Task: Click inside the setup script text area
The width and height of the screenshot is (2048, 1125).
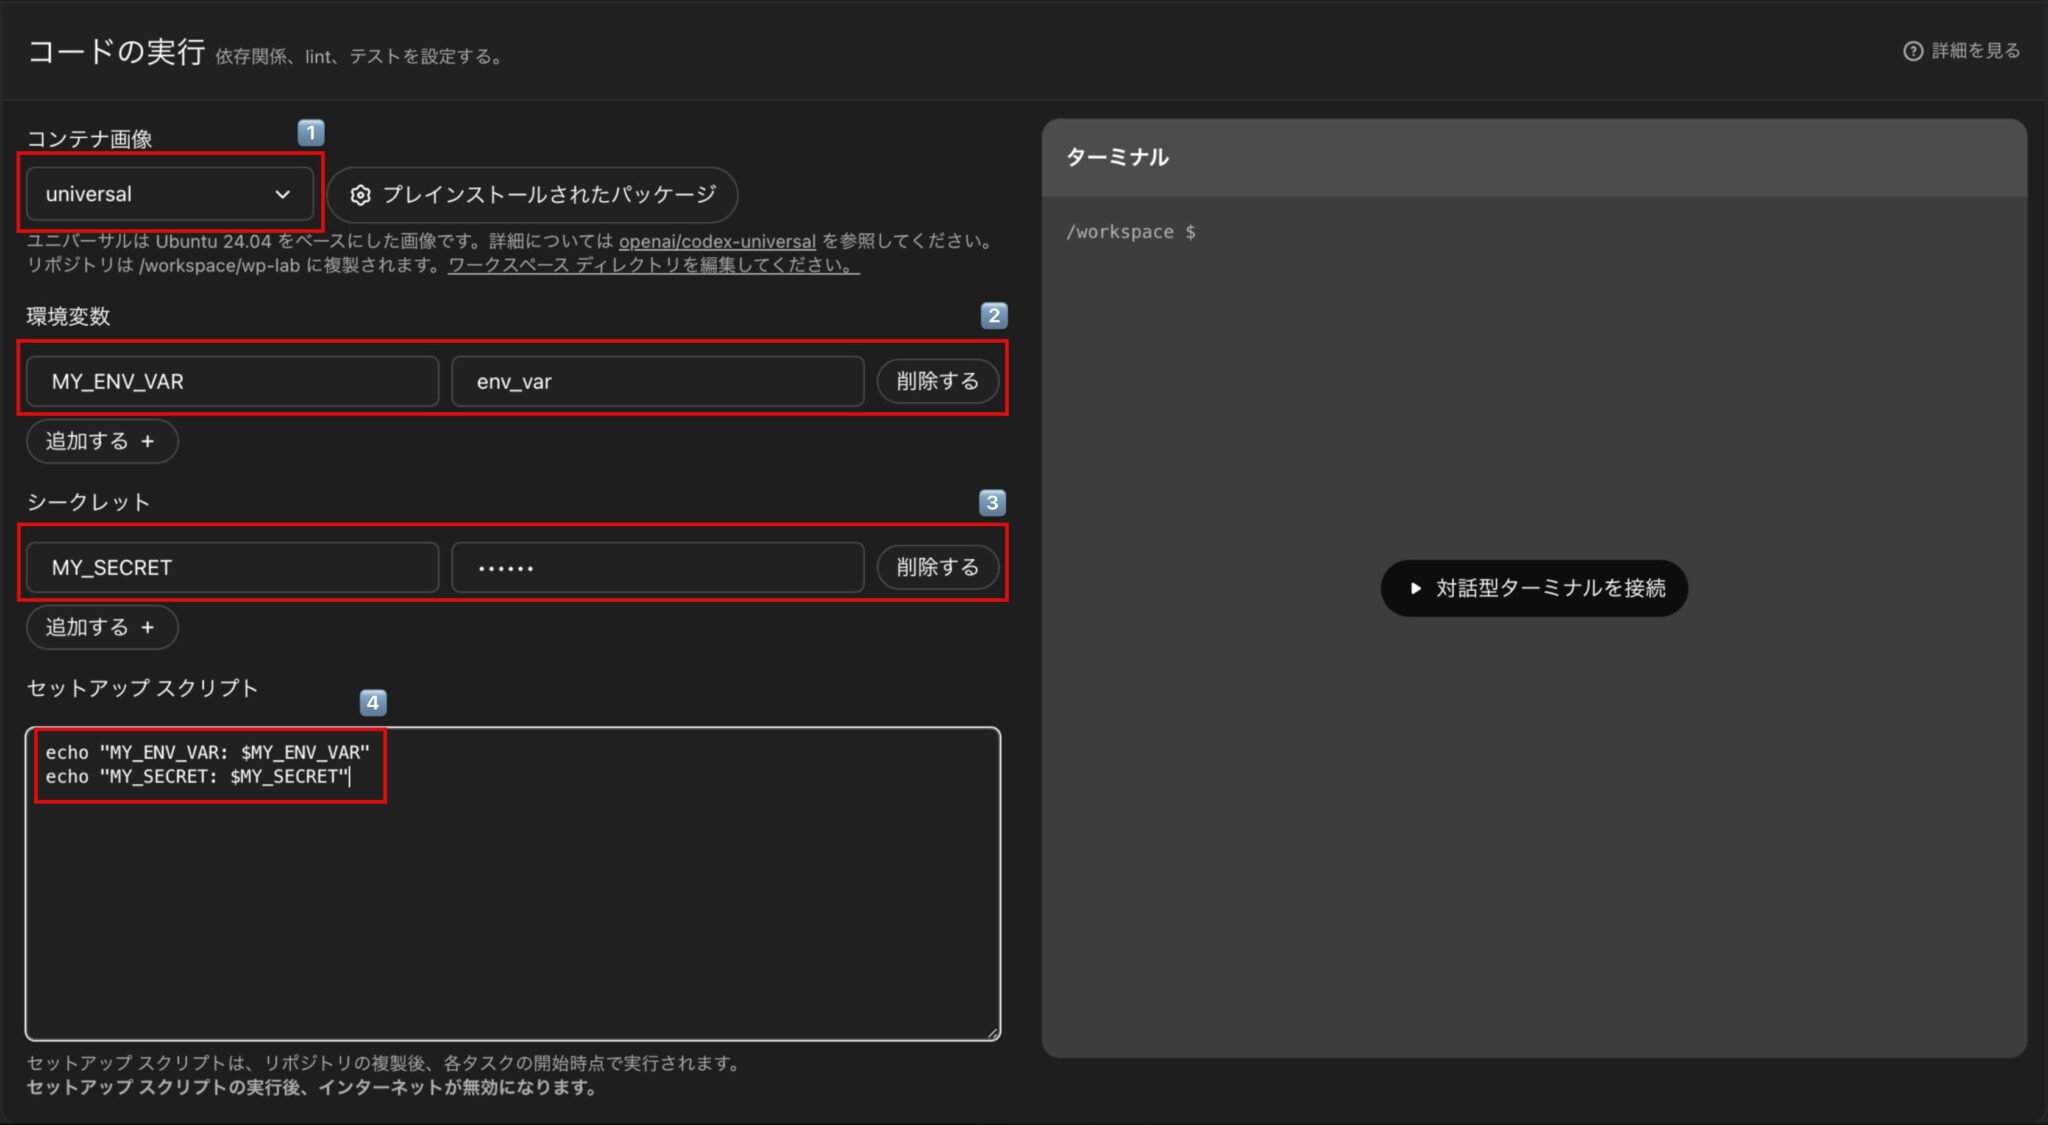Action: (512, 900)
